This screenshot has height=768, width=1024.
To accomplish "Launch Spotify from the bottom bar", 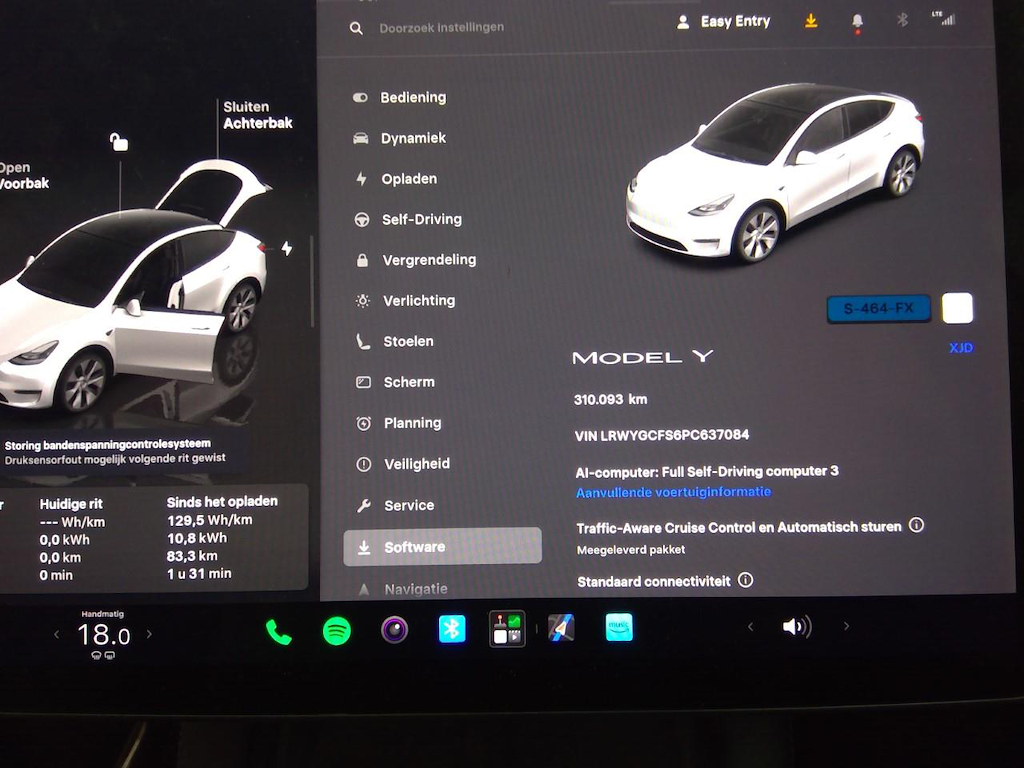I will pyautogui.click(x=337, y=631).
